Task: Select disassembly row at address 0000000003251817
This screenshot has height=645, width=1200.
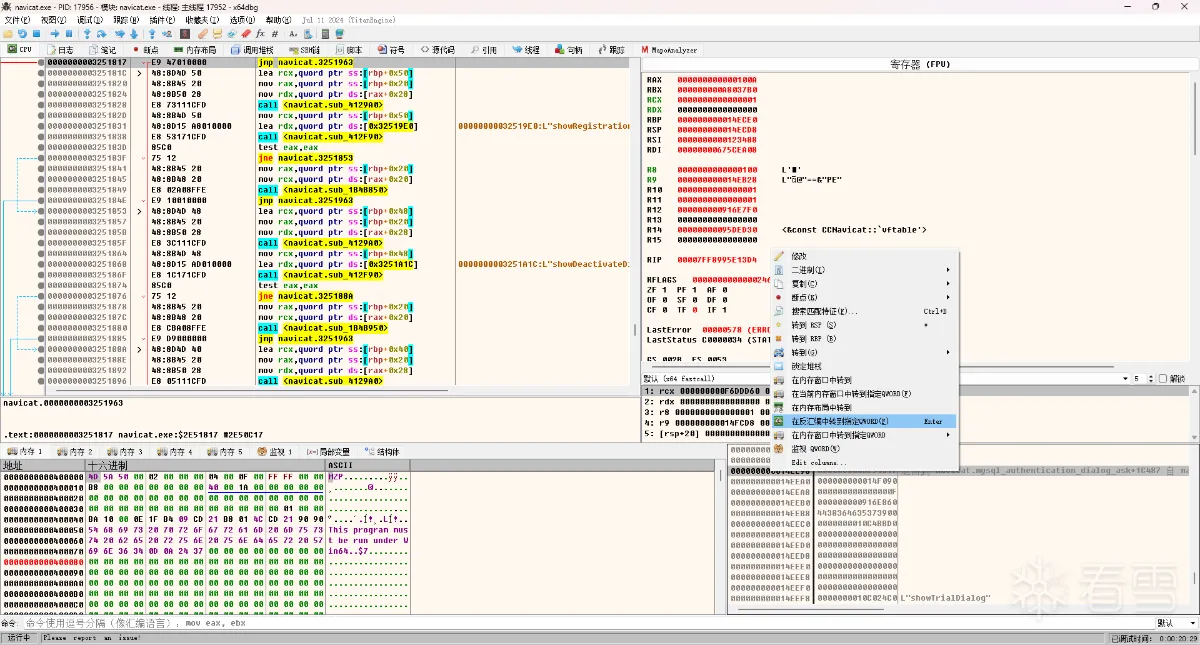Action: [337, 62]
